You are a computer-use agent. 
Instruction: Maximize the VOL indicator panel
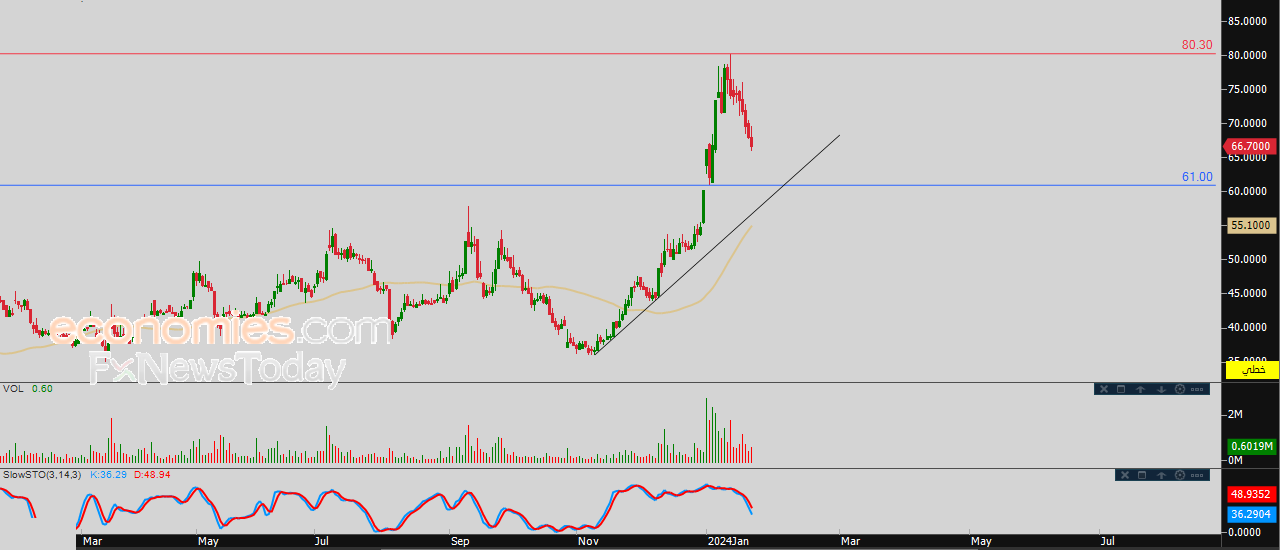coord(1121,389)
